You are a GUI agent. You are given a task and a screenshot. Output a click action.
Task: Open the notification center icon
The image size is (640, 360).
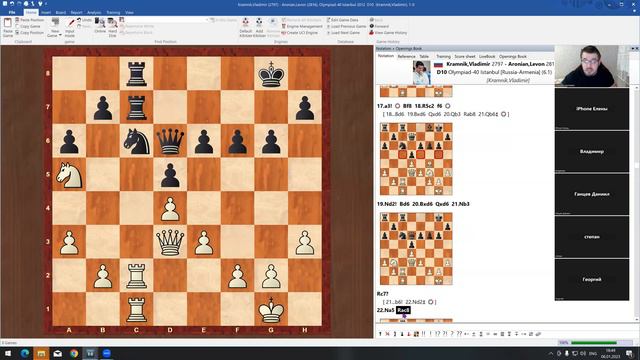click(x=630, y=353)
